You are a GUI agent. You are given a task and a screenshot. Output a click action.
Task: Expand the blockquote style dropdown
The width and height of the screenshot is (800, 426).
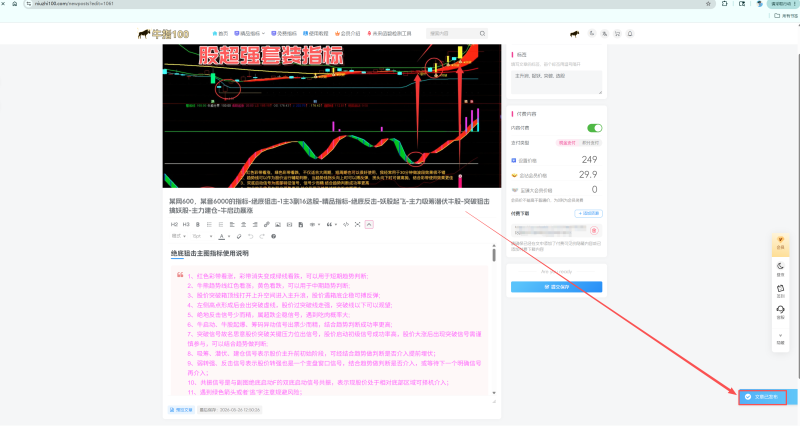pyautogui.click(x=336, y=224)
